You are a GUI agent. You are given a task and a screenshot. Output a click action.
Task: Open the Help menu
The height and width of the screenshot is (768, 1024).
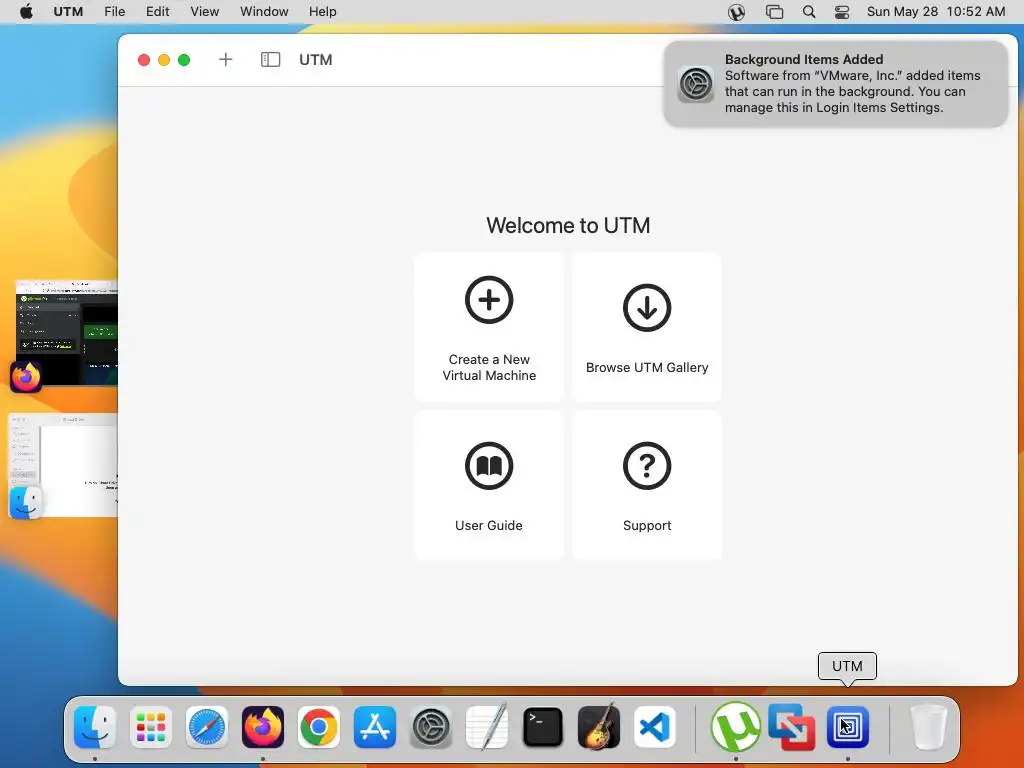[x=323, y=12]
